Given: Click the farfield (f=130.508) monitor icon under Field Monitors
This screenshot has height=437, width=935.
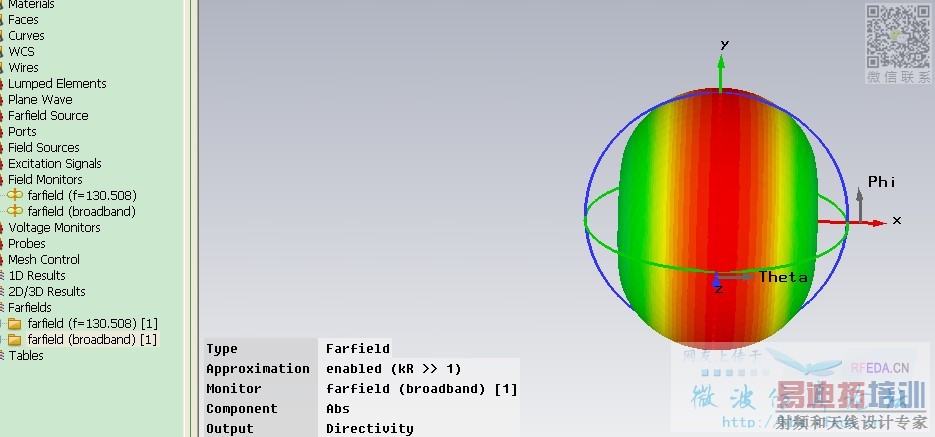Looking at the screenshot, I should 14,195.
